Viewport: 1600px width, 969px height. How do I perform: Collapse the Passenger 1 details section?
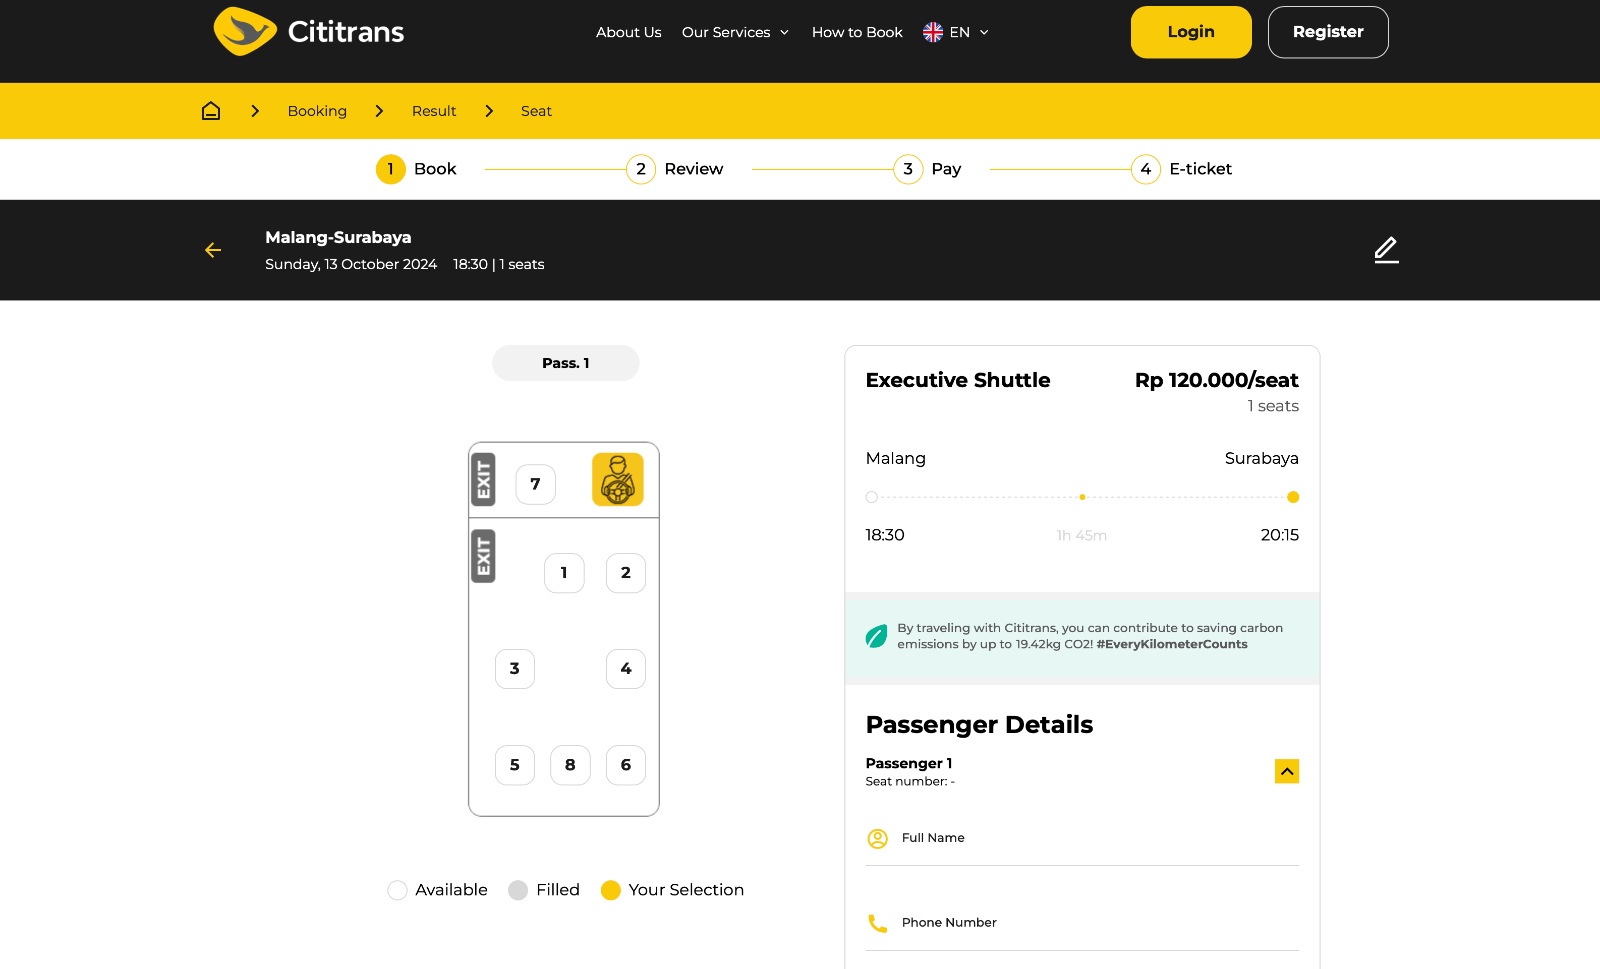(1286, 771)
